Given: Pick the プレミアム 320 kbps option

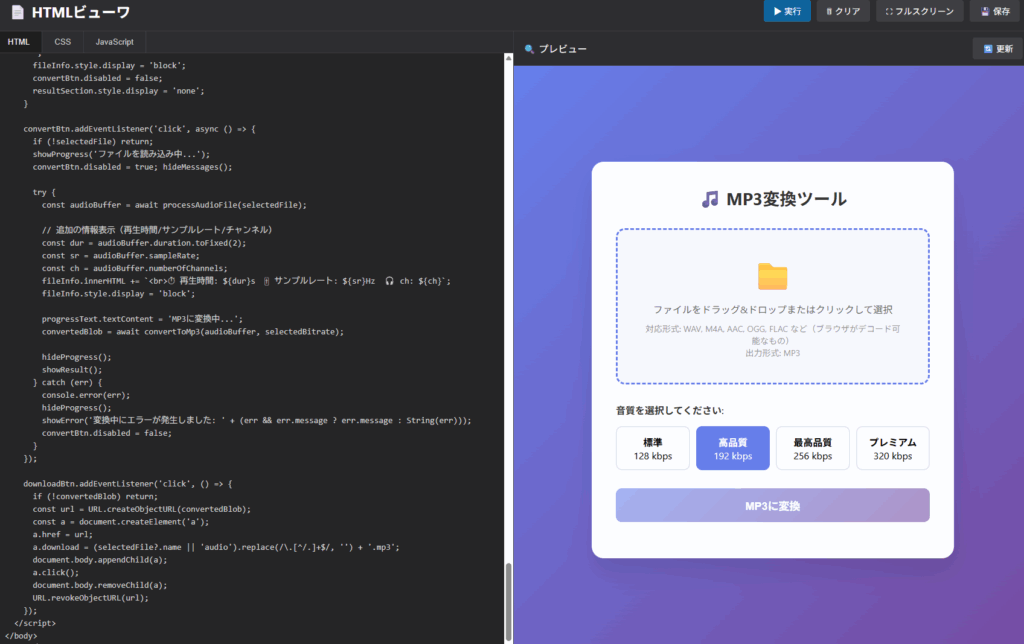Looking at the screenshot, I should pos(892,448).
